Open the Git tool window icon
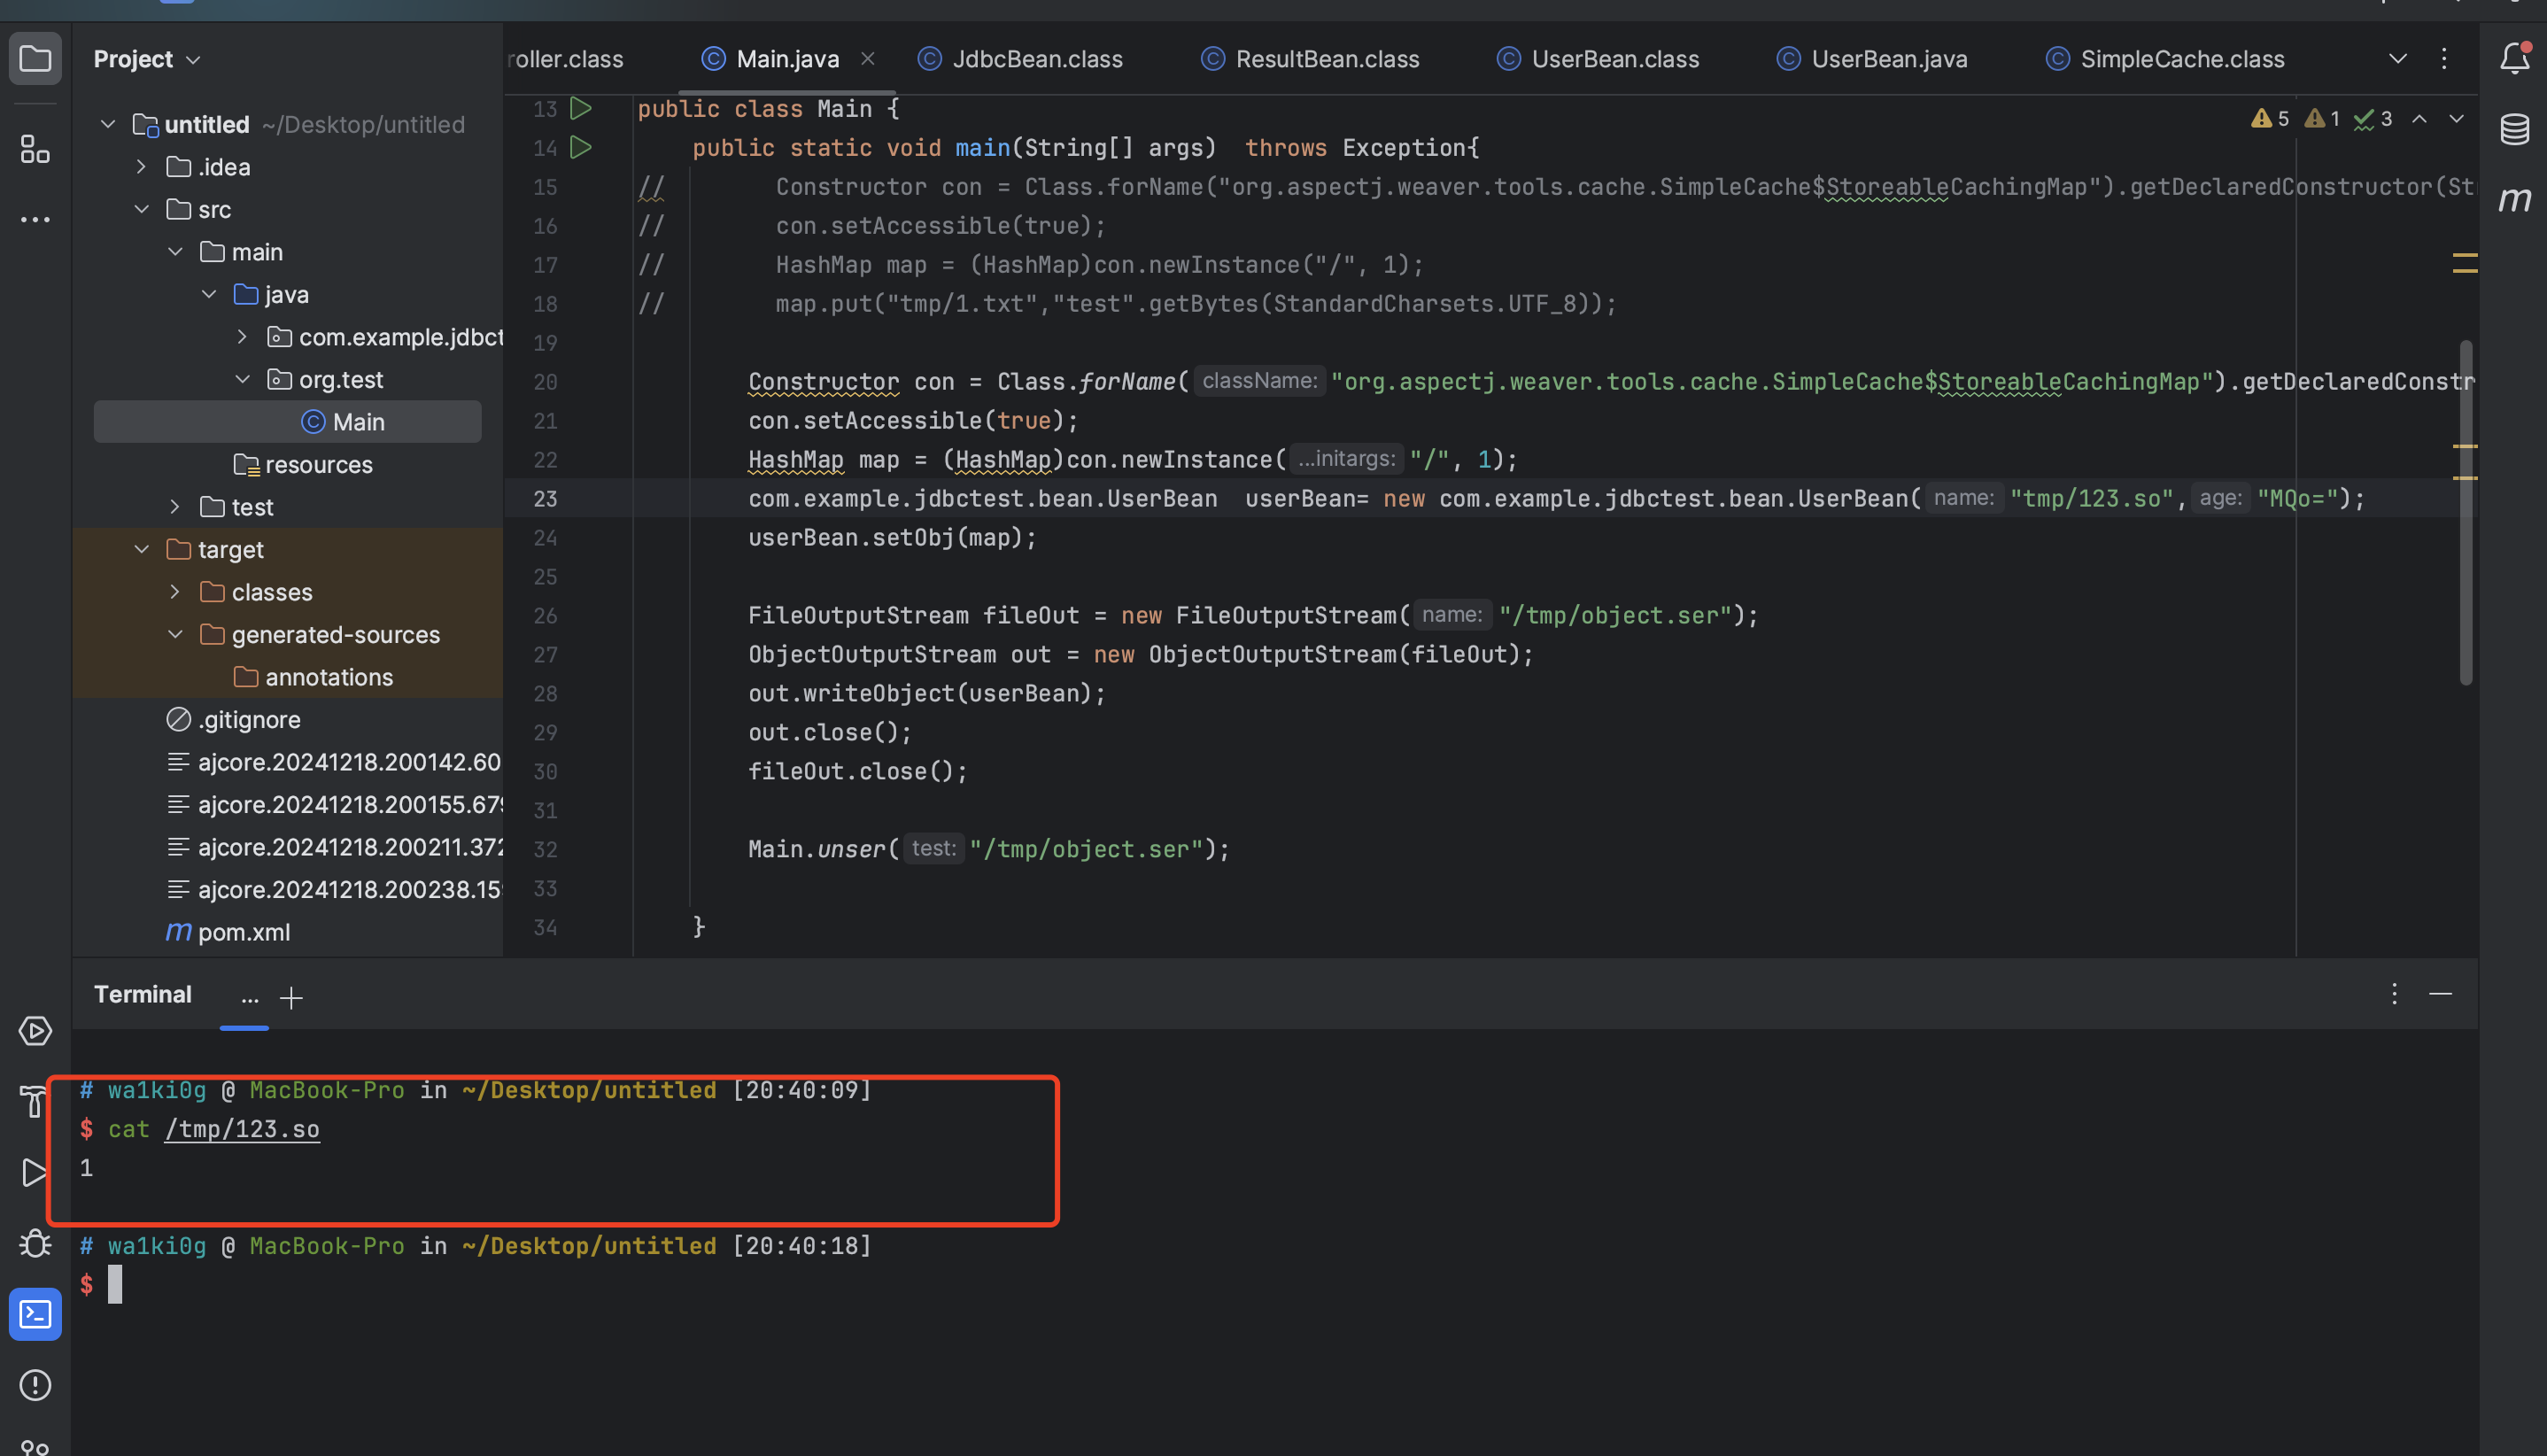 pos(35,1446)
